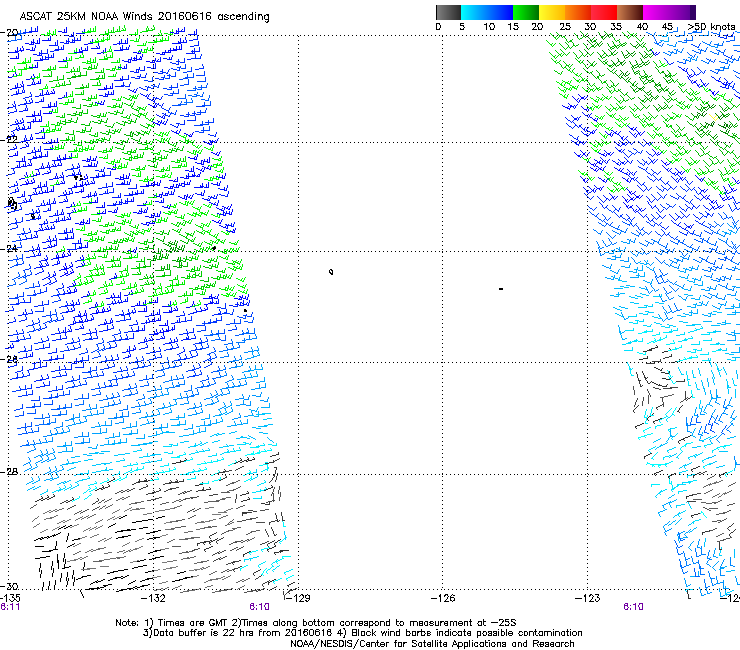Viewport: 740px width, 650px height.
Task: Click the '-30' latitude label
Action: tap(9, 586)
